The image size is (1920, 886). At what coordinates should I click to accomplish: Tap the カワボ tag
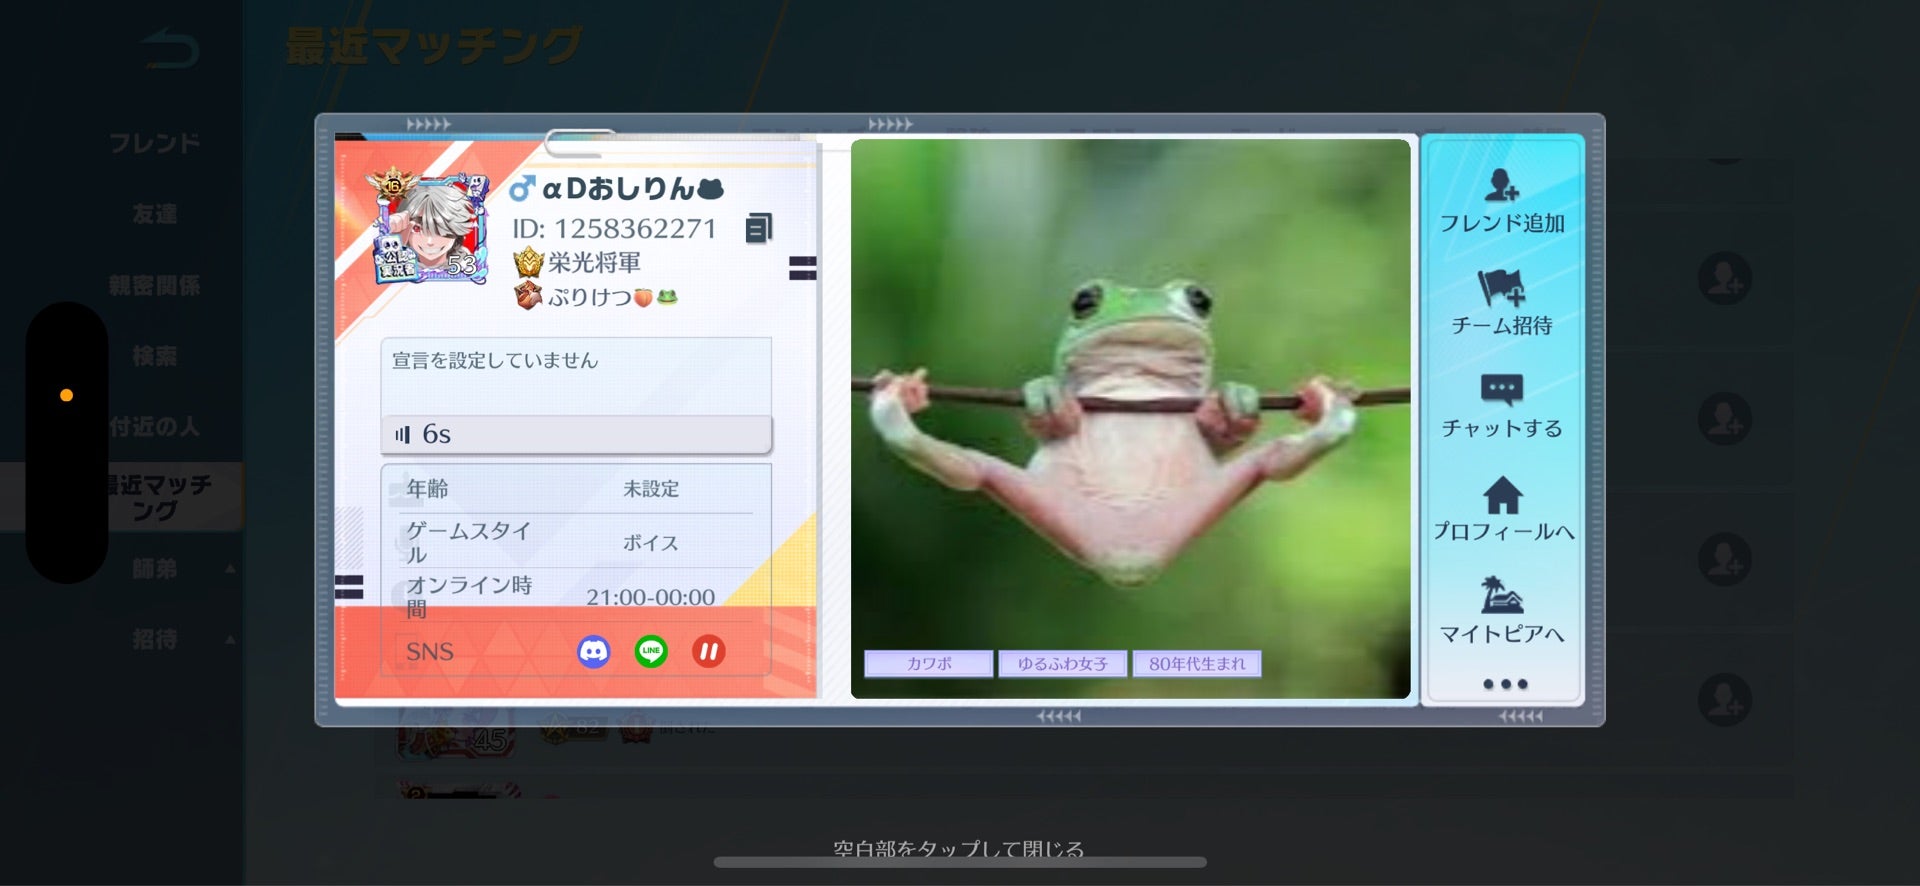tap(929, 664)
